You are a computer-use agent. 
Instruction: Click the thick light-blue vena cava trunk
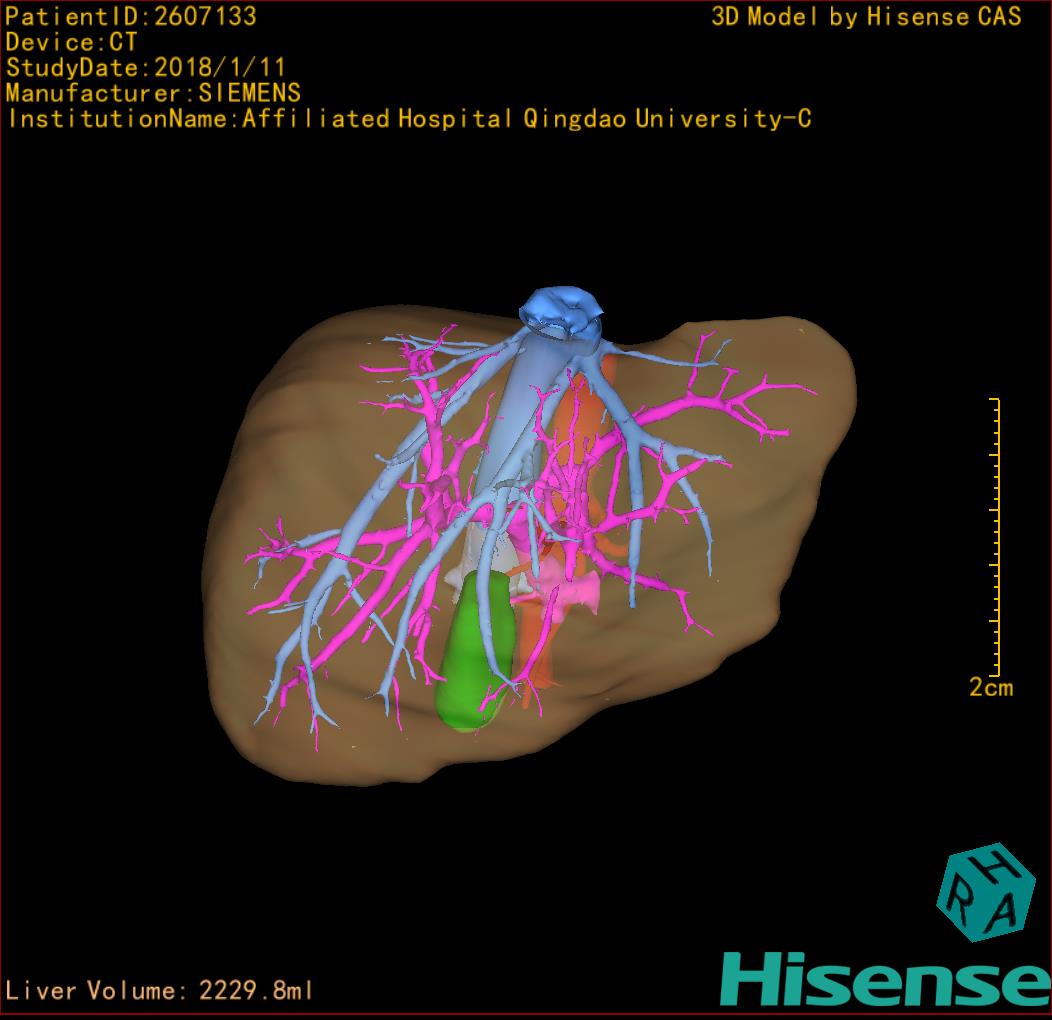pos(518,400)
